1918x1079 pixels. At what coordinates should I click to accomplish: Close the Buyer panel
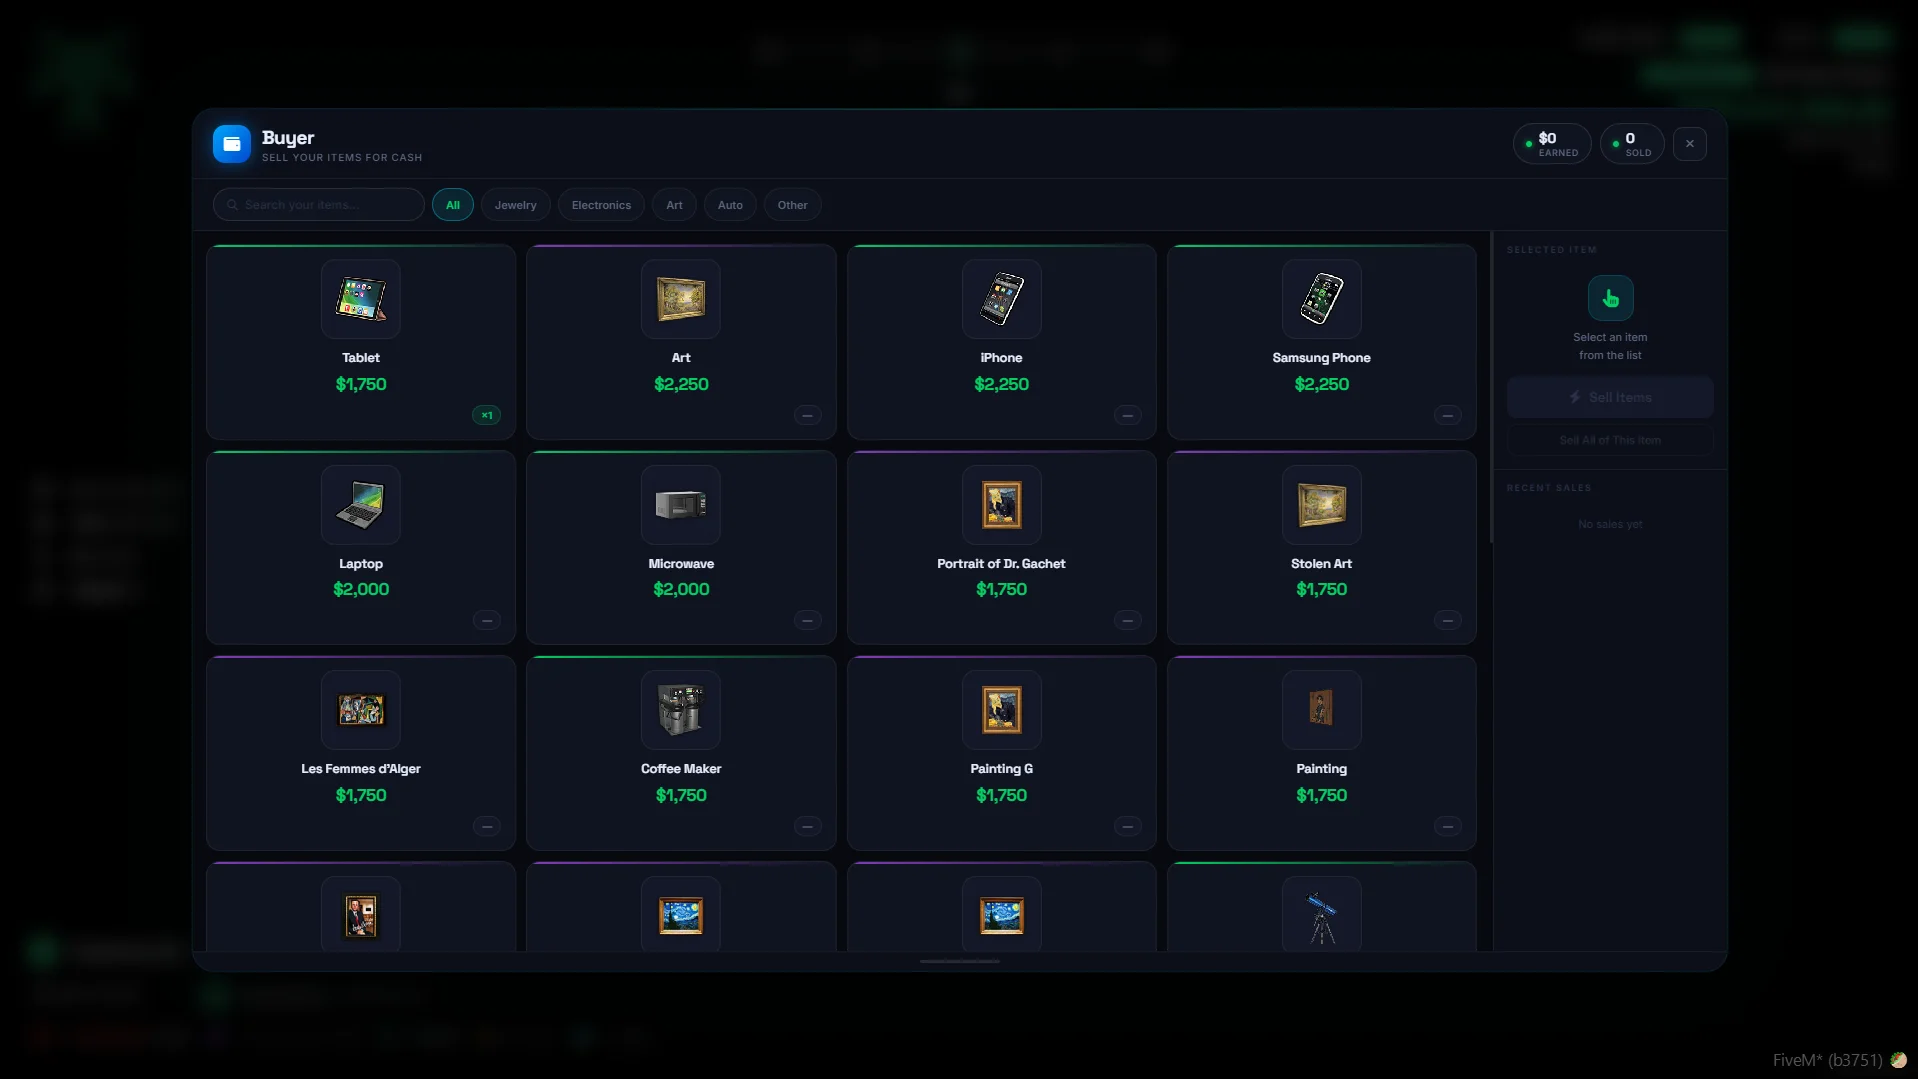click(x=1689, y=144)
